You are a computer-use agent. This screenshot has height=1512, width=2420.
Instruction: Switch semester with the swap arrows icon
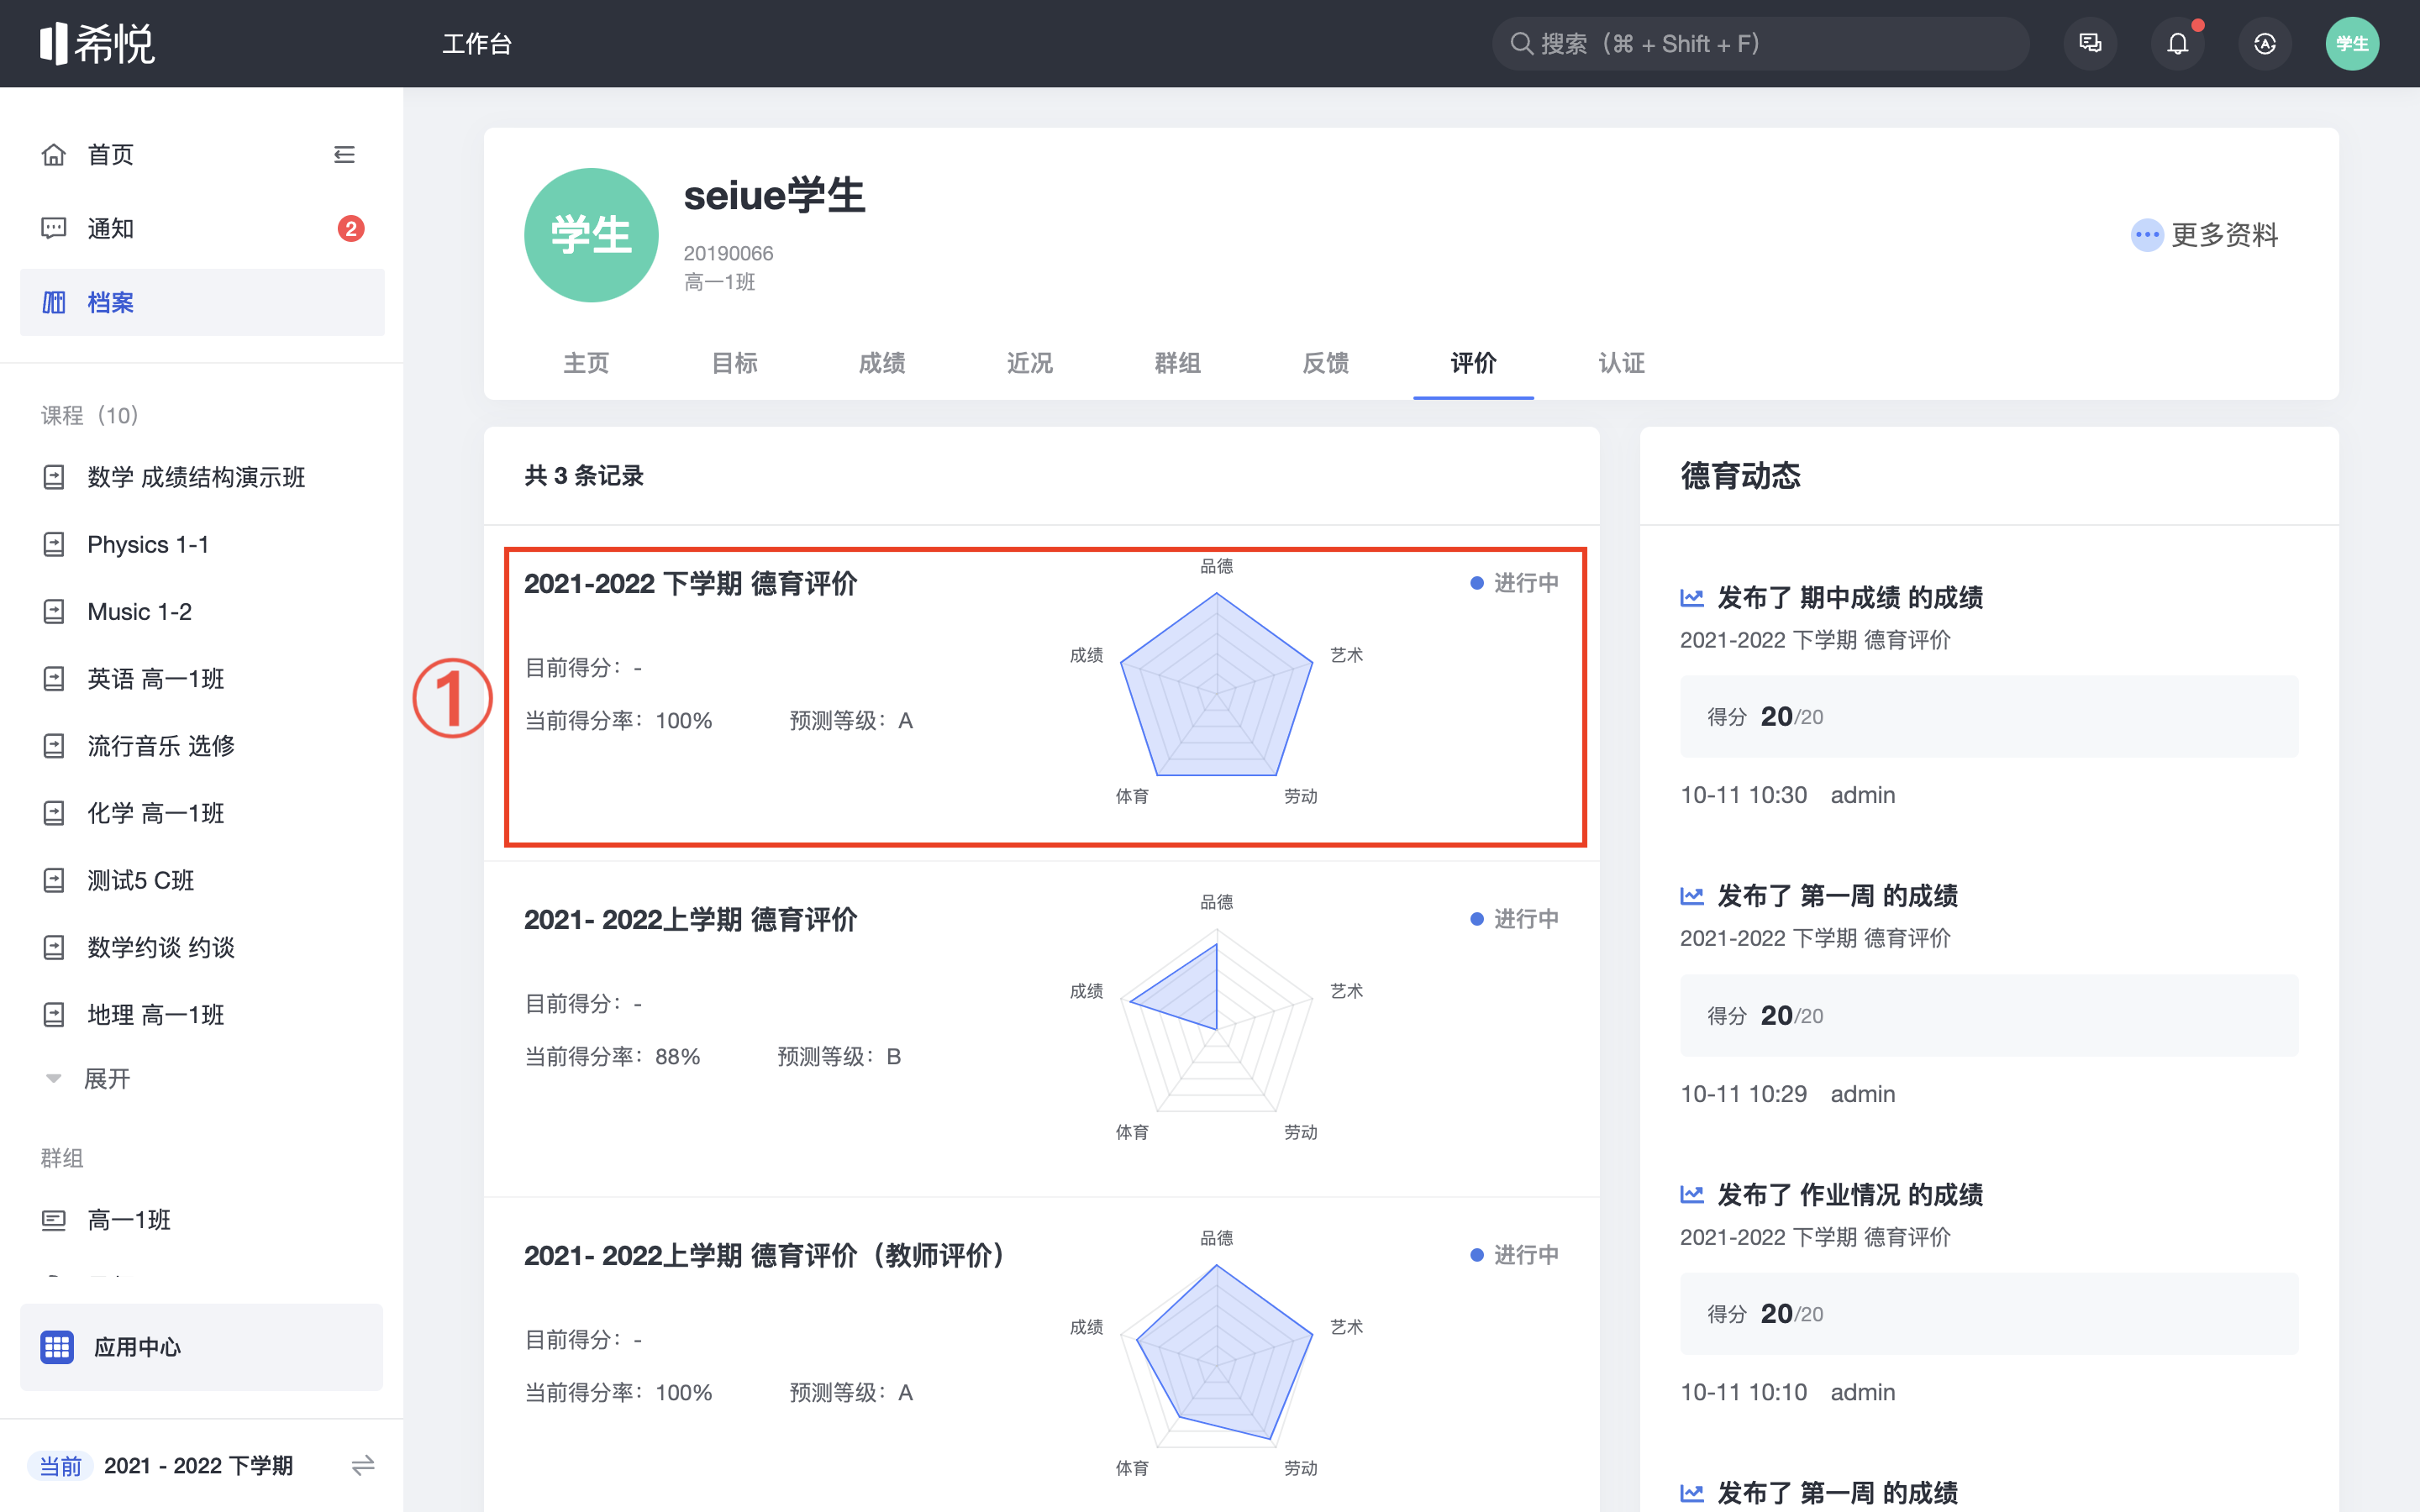coord(363,1465)
